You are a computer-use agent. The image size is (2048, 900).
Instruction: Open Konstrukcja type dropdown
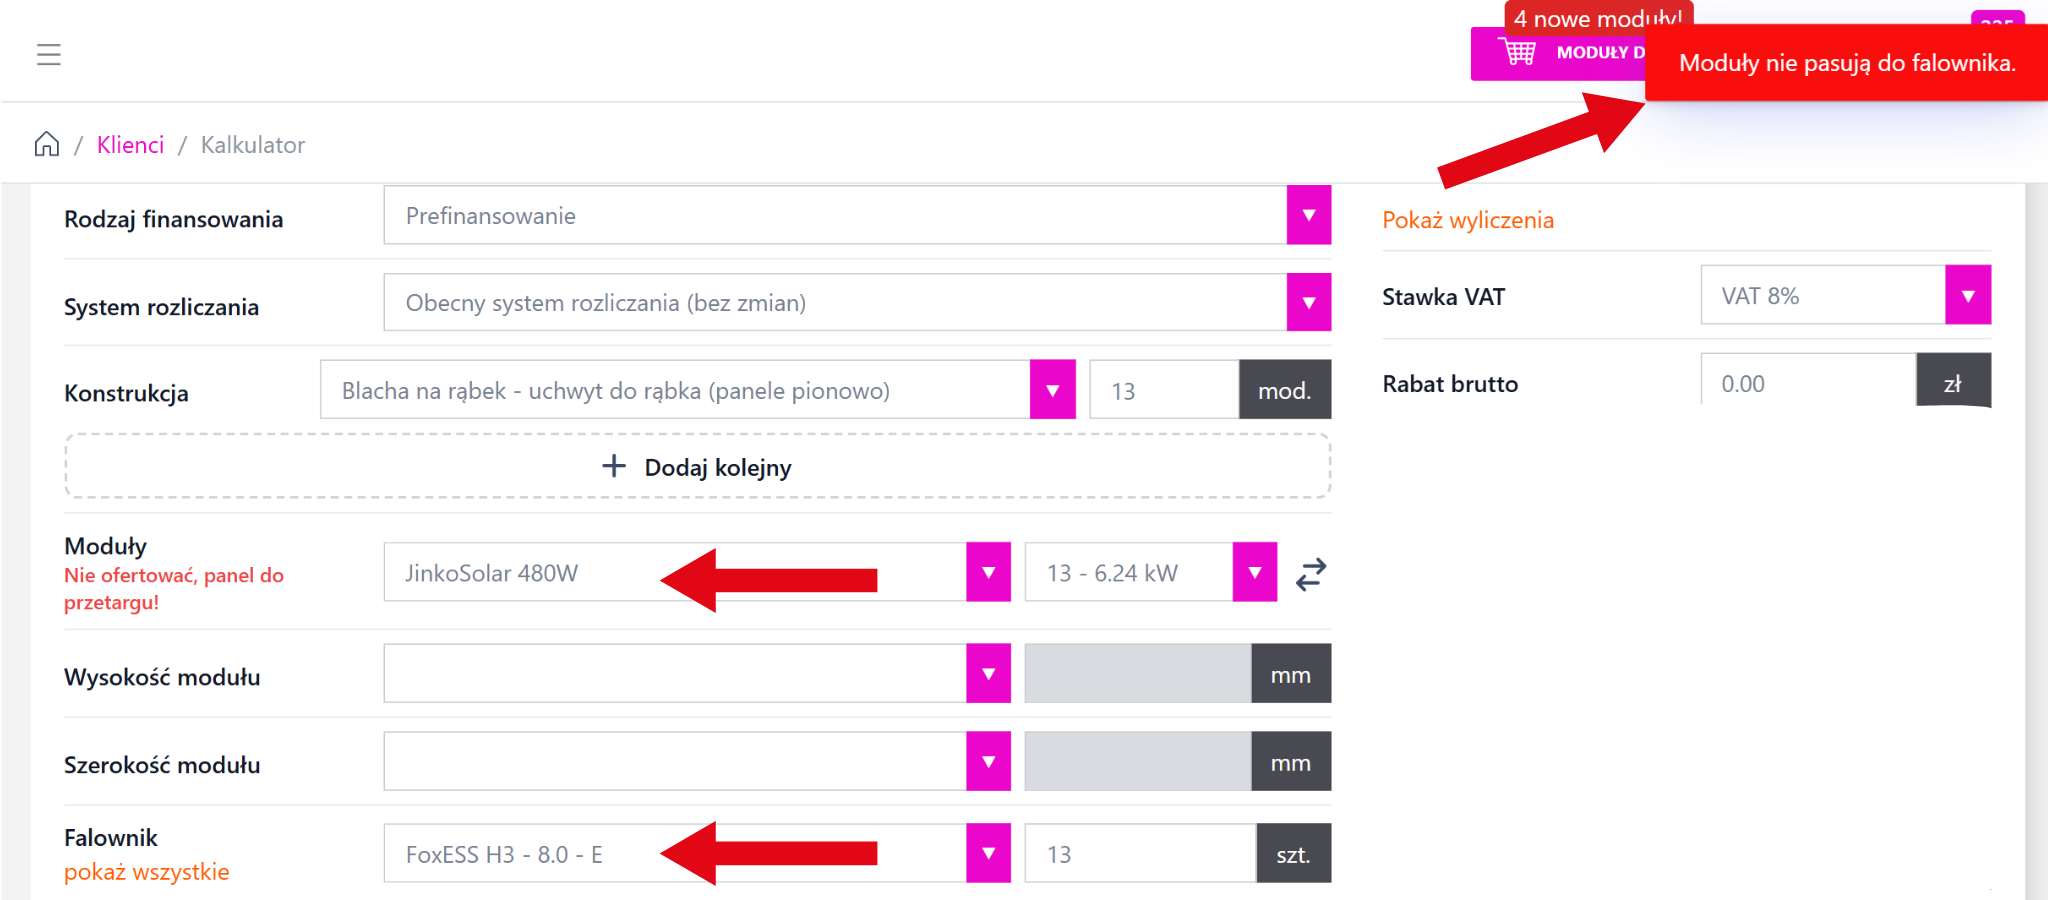coord(1052,391)
